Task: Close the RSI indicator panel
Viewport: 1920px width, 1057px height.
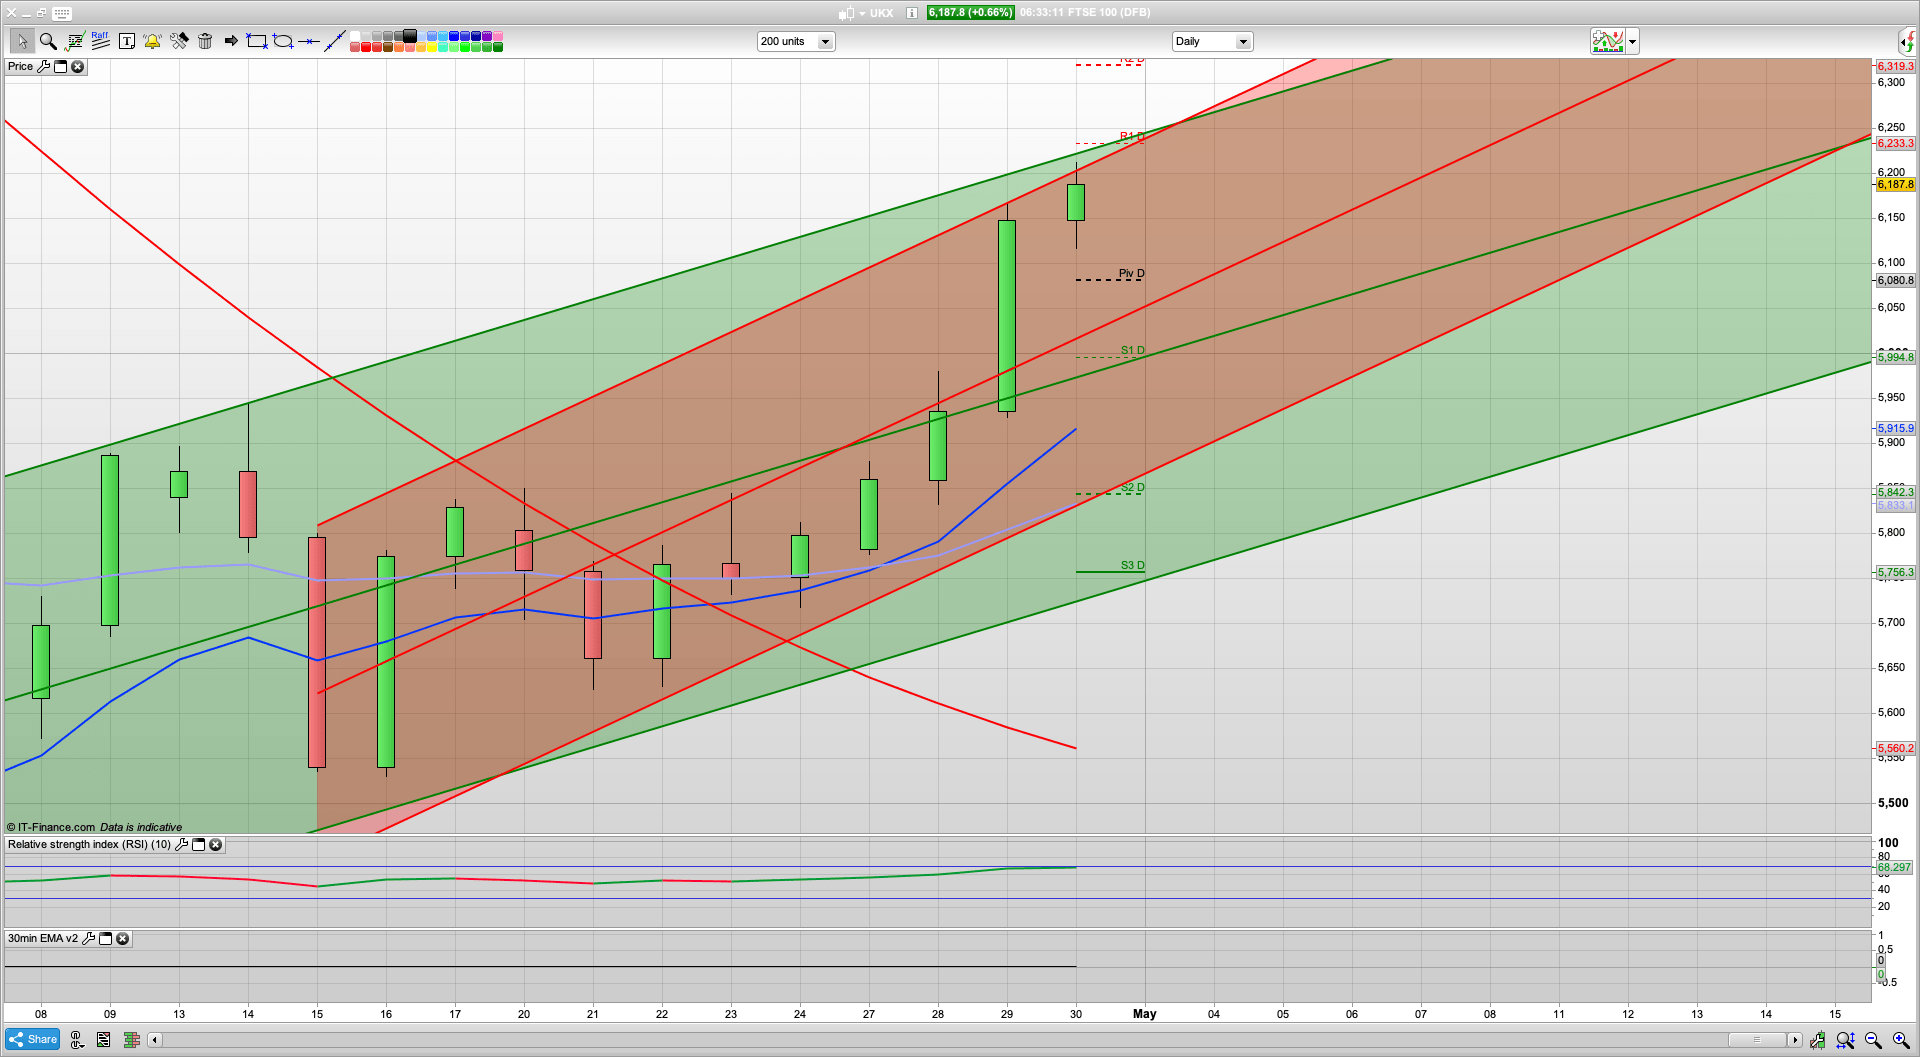Action: [215, 845]
